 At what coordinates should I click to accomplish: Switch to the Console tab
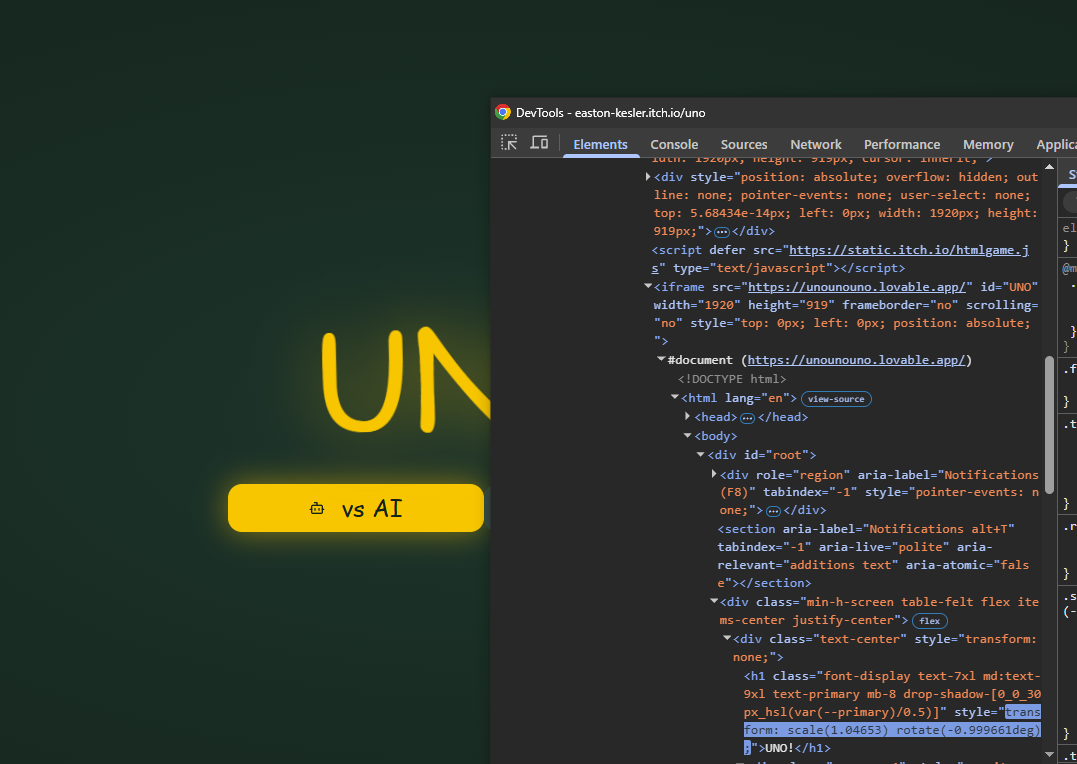(674, 144)
